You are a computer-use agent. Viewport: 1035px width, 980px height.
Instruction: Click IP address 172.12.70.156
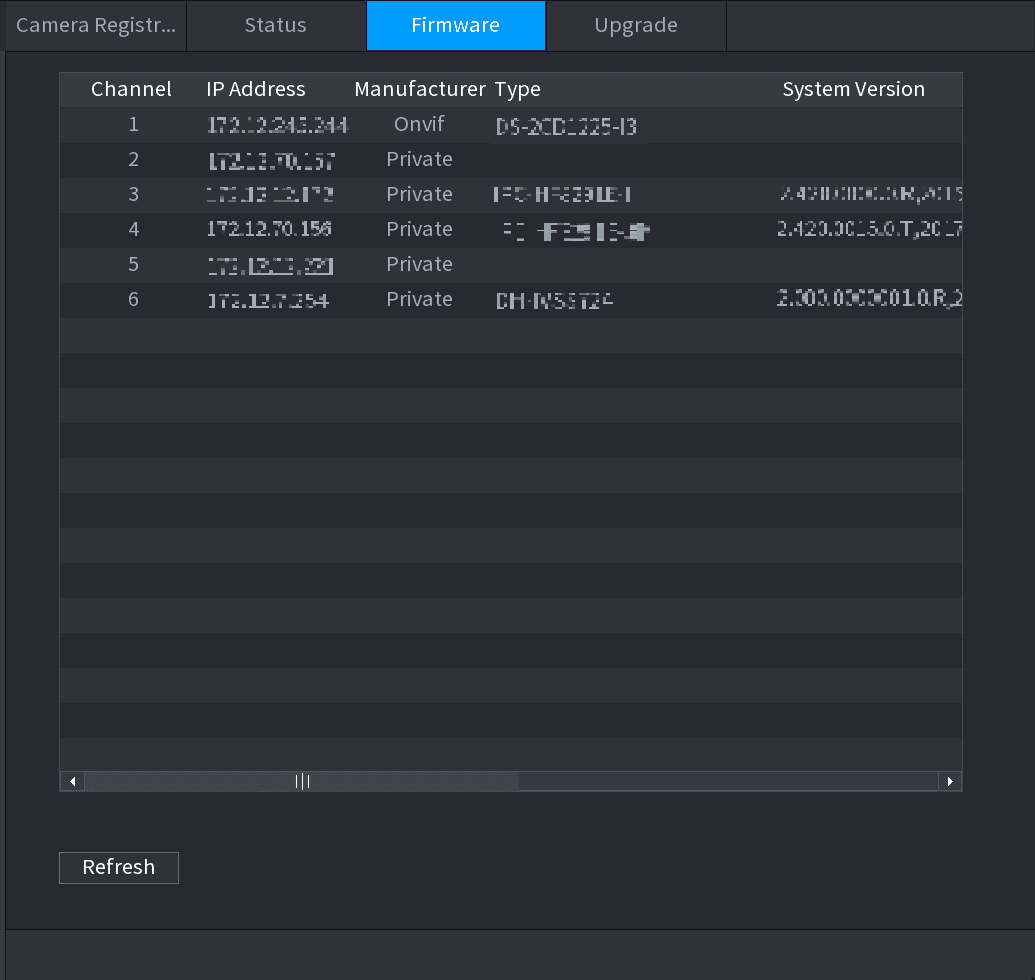[x=269, y=229]
